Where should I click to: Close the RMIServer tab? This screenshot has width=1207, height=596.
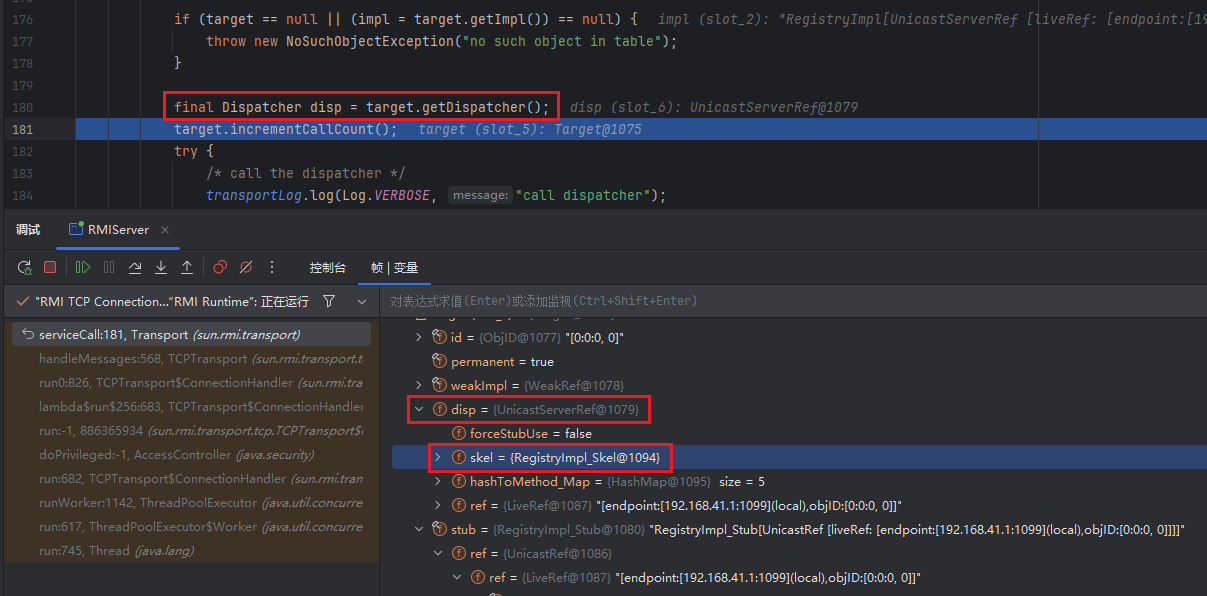(x=165, y=230)
